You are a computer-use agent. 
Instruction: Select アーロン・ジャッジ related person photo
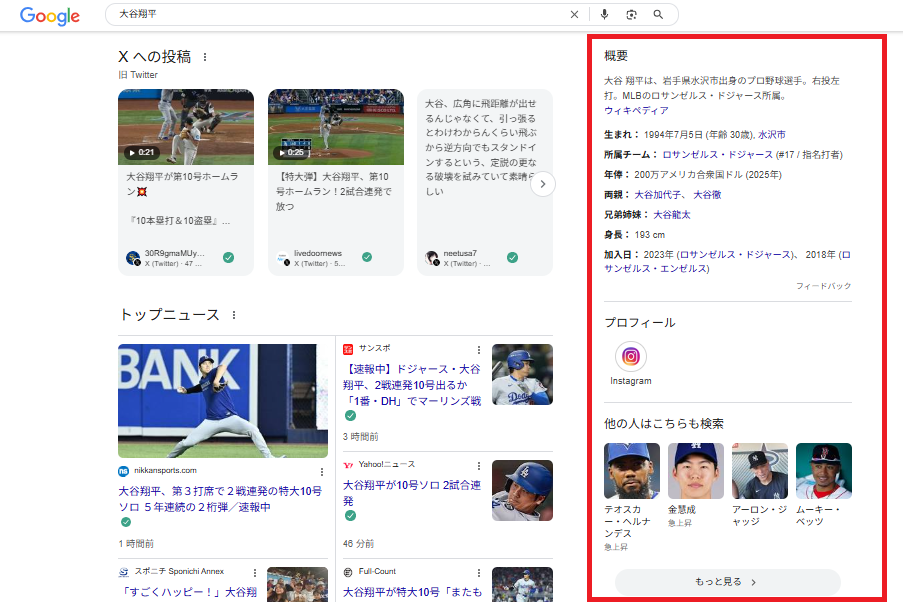coord(760,471)
